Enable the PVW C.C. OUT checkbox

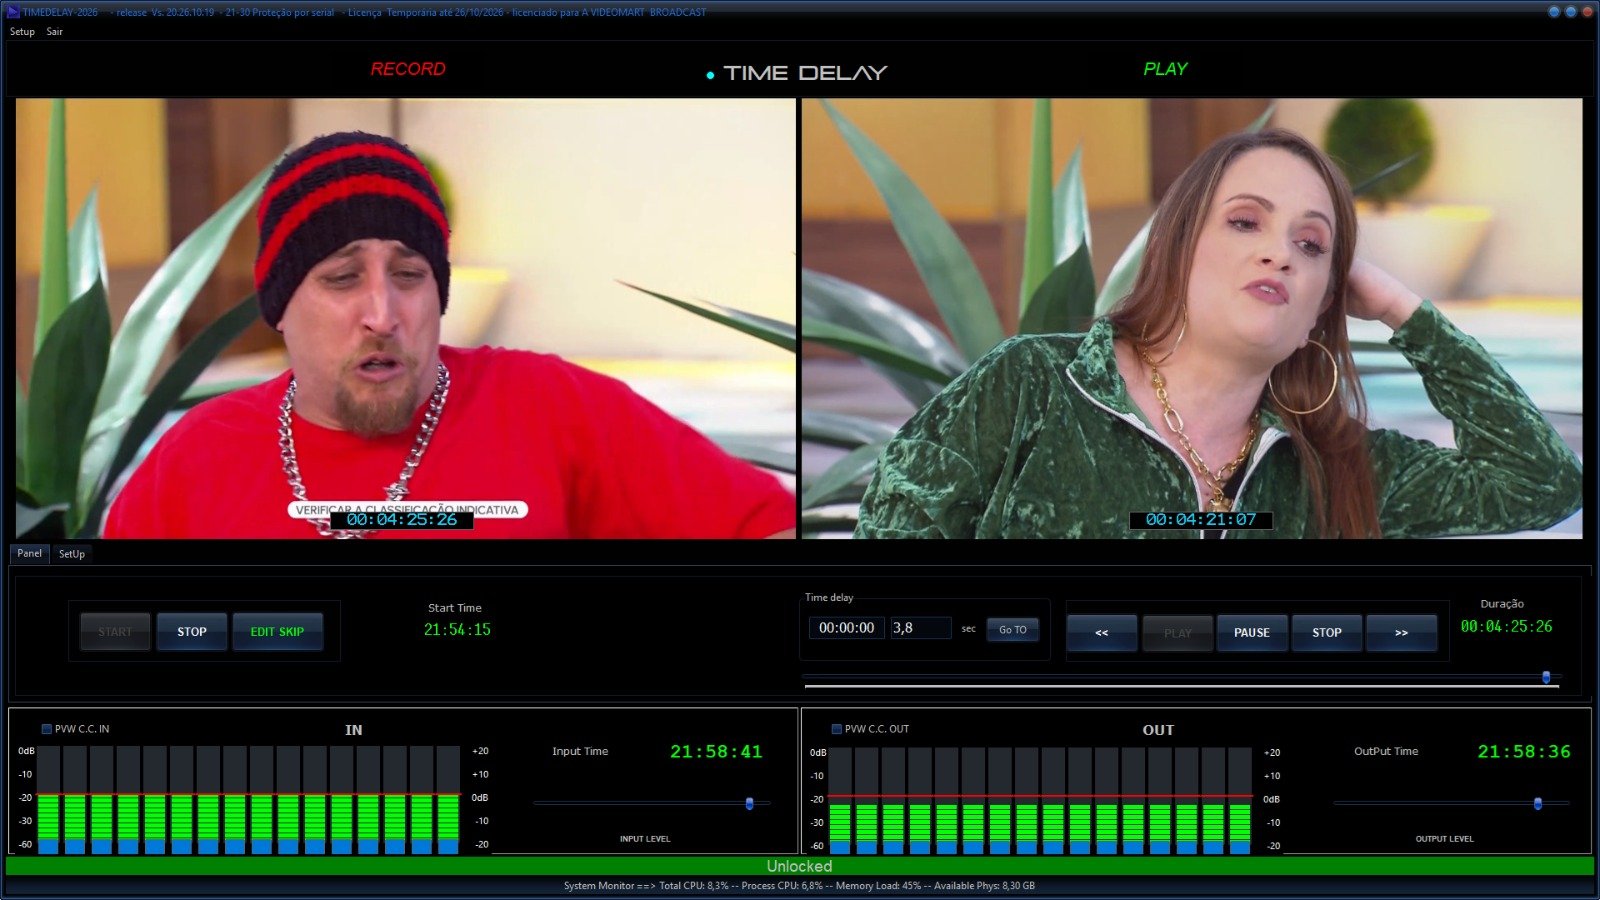click(x=837, y=729)
